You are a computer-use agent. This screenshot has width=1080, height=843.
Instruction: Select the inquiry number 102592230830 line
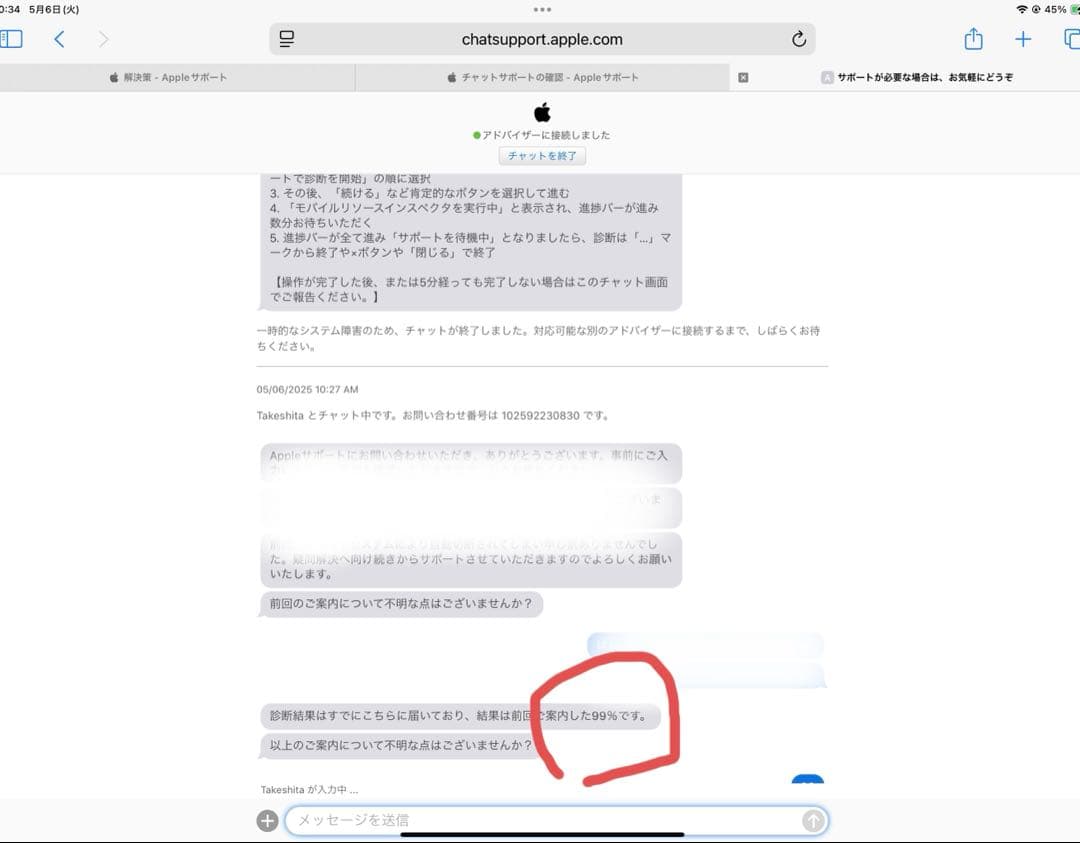433,415
